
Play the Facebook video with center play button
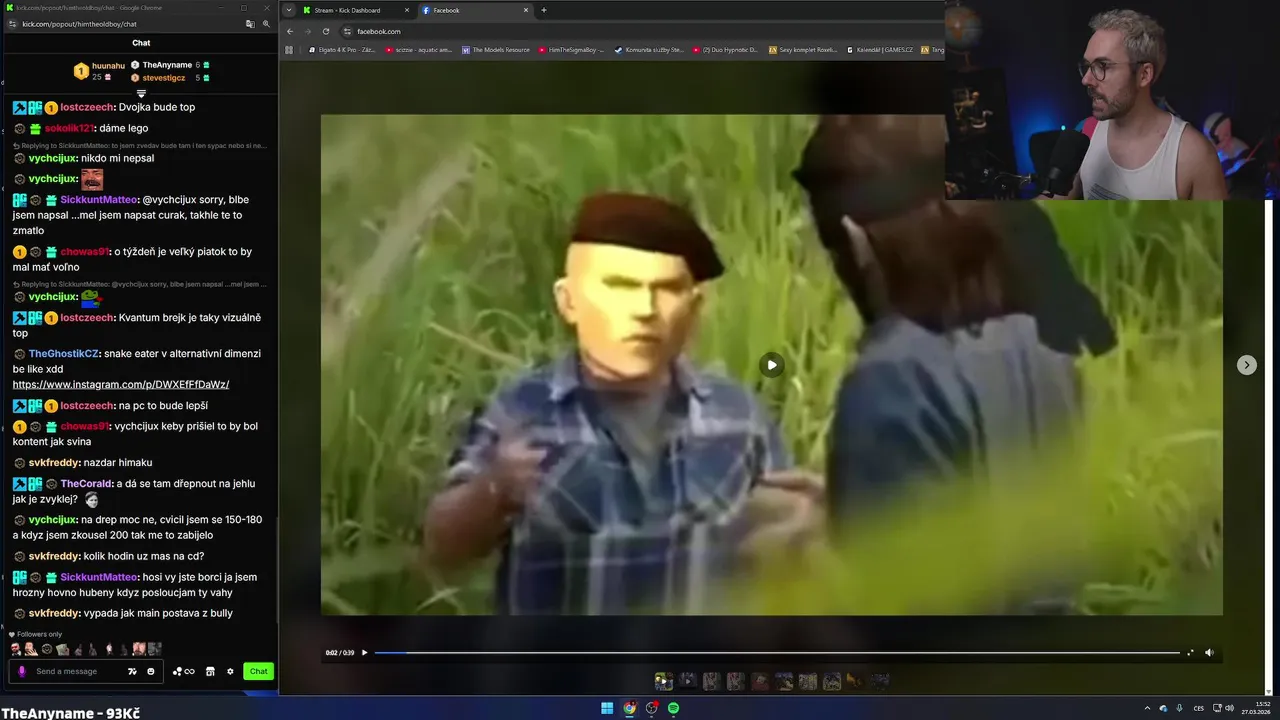point(771,365)
